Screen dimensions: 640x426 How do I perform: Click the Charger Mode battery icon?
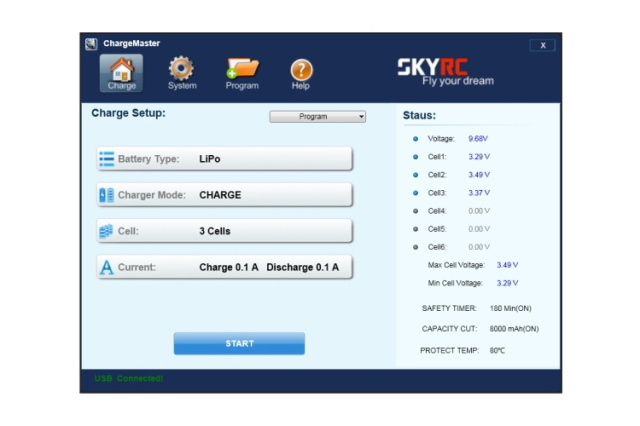106,195
